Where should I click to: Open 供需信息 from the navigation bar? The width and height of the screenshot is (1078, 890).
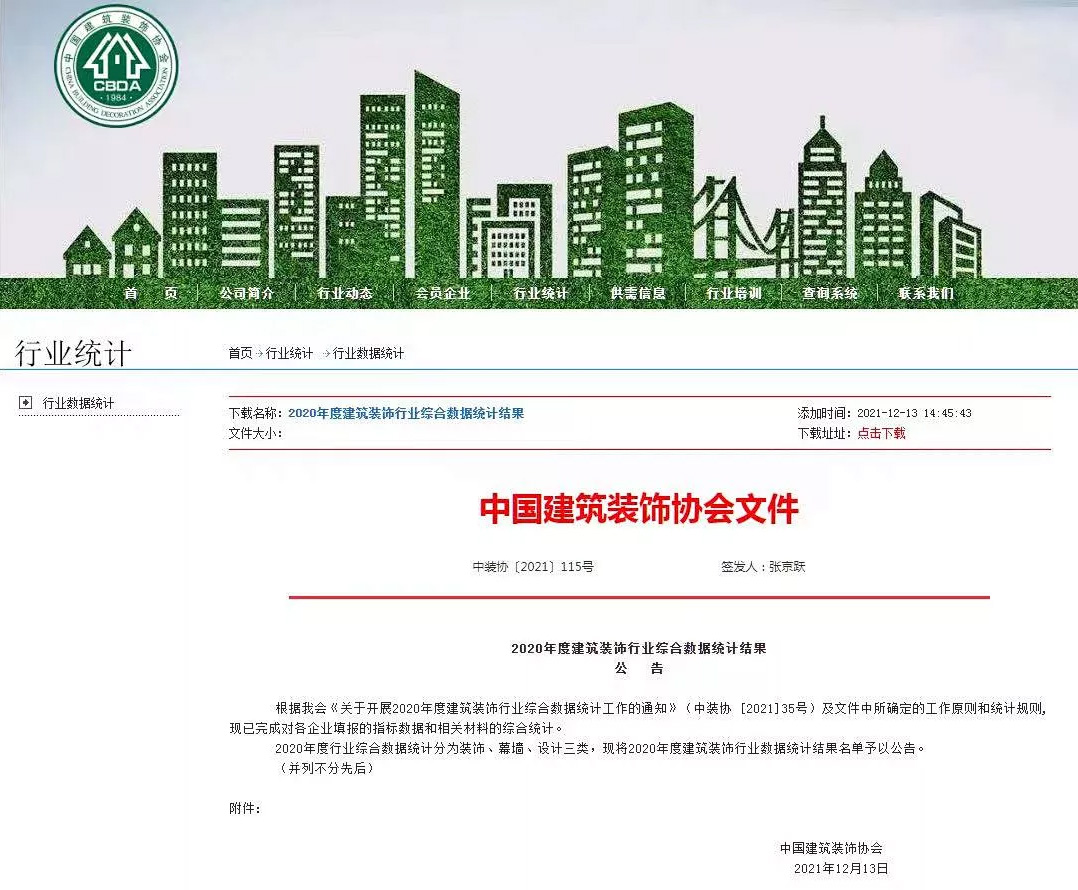pyautogui.click(x=638, y=293)
